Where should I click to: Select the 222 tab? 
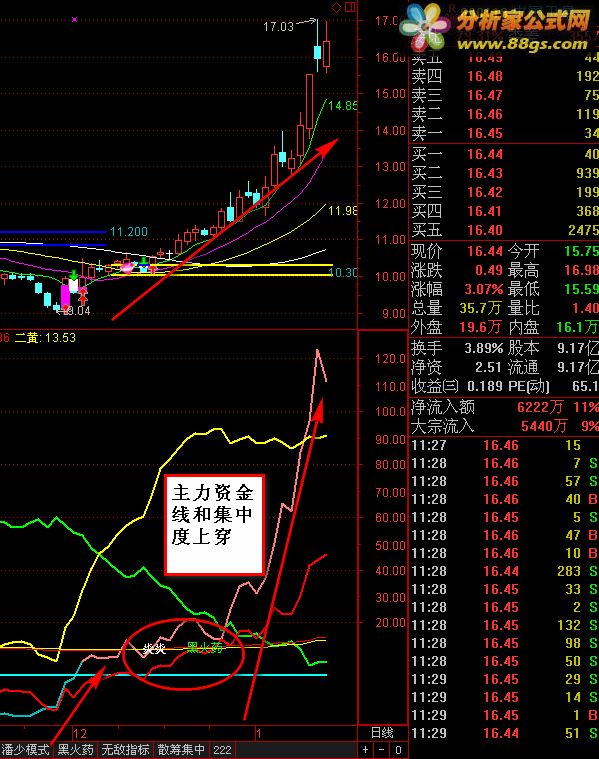click(222, 750)
